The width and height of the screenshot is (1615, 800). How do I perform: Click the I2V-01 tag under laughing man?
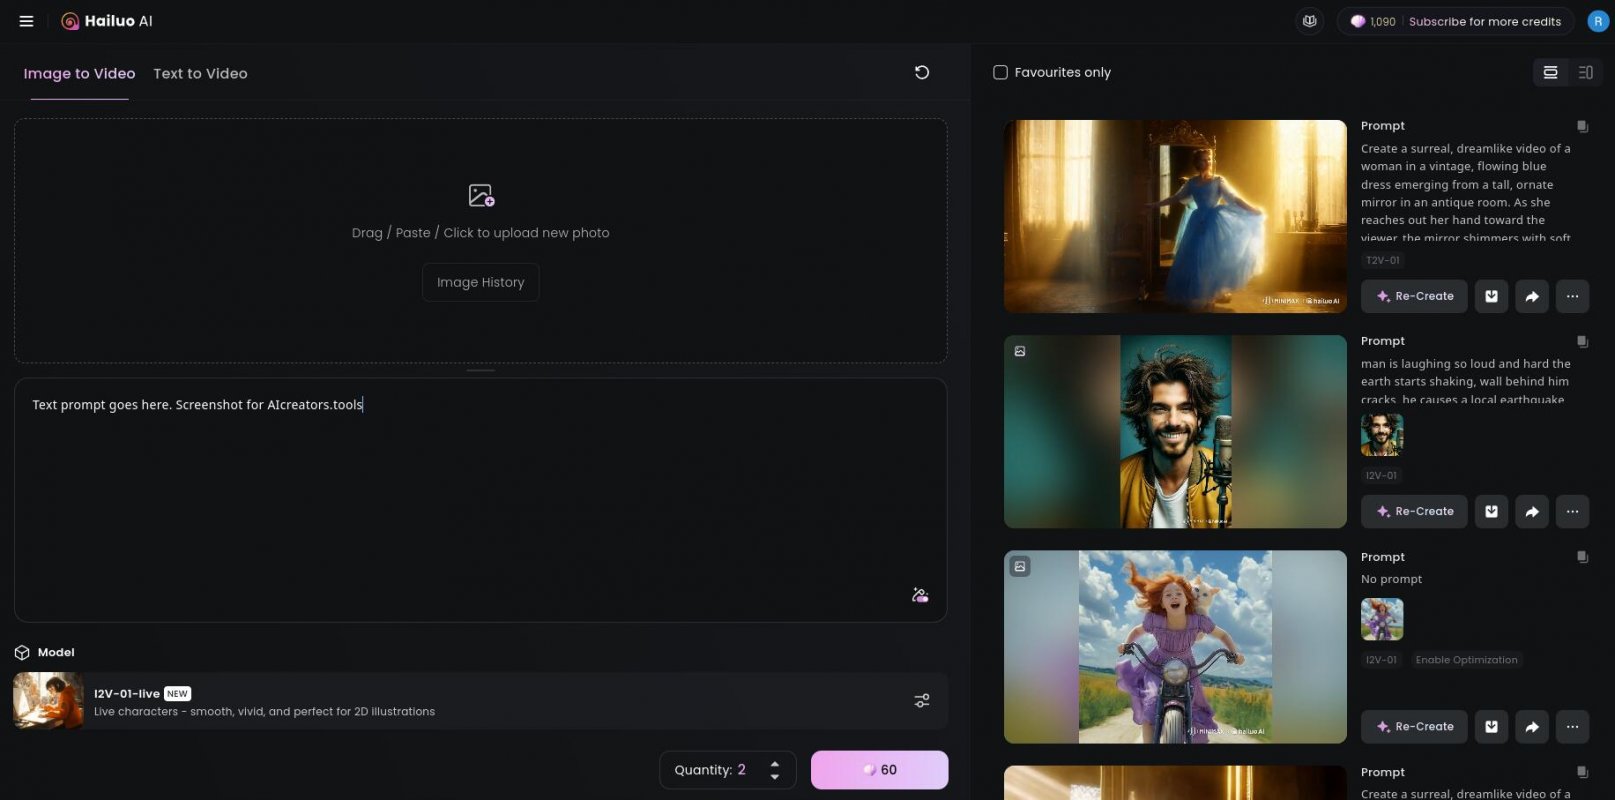tap(1381, 476)
